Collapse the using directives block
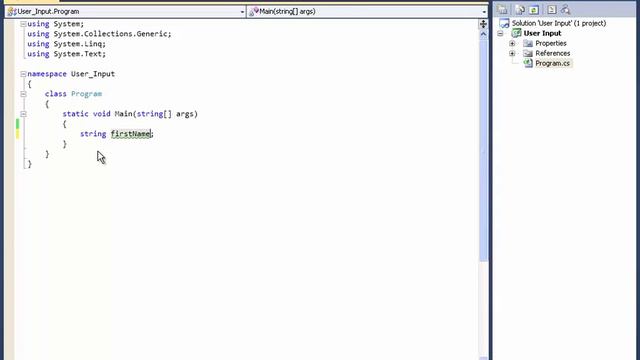 tap(23, 24)
